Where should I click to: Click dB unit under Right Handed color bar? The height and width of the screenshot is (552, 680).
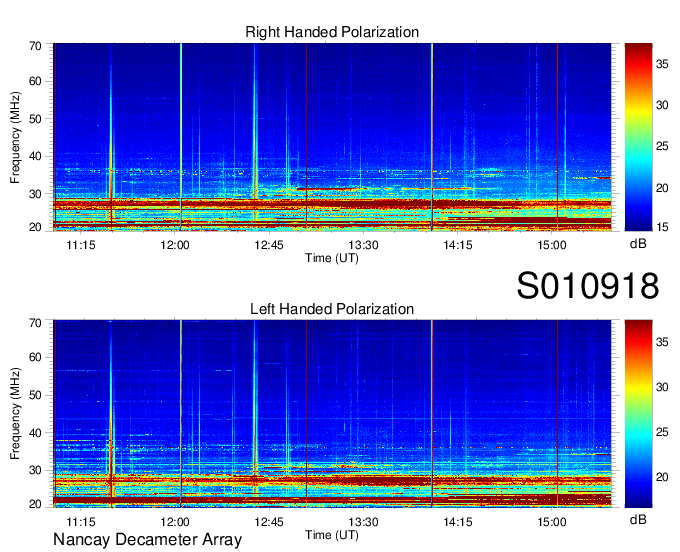(638, 244)
